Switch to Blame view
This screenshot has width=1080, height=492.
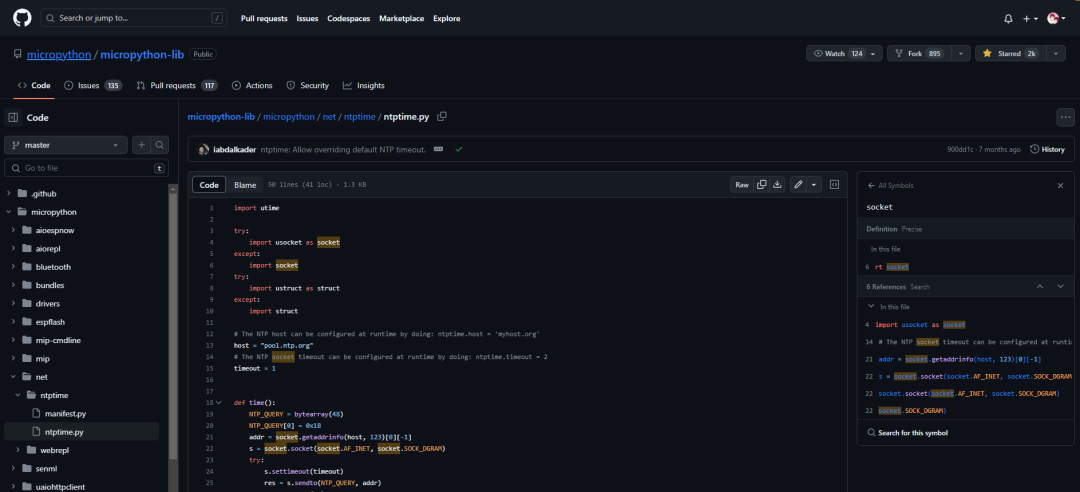click(245, 185)
